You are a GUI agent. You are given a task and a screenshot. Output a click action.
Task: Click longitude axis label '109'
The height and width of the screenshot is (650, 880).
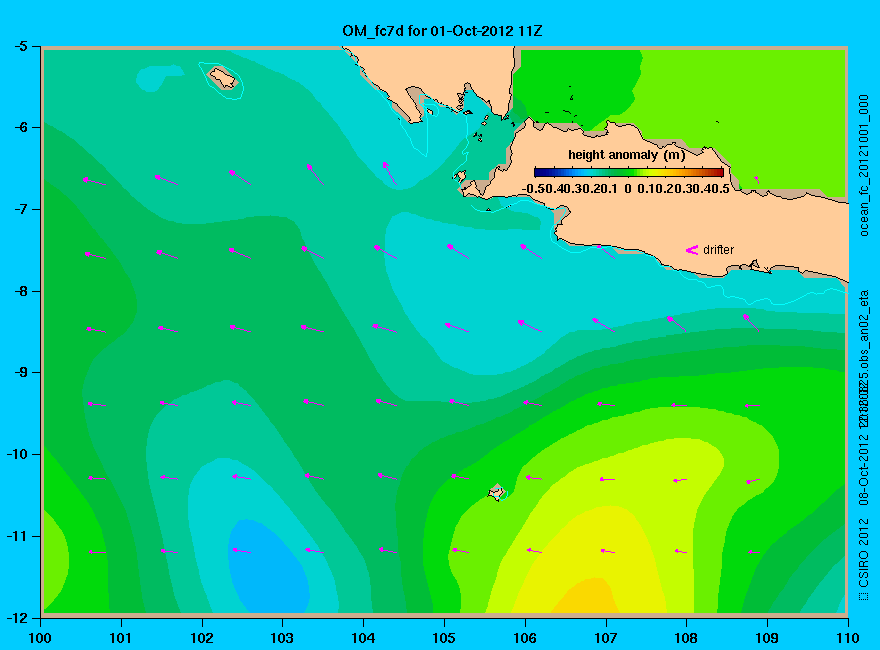click(x=767, y=638)
